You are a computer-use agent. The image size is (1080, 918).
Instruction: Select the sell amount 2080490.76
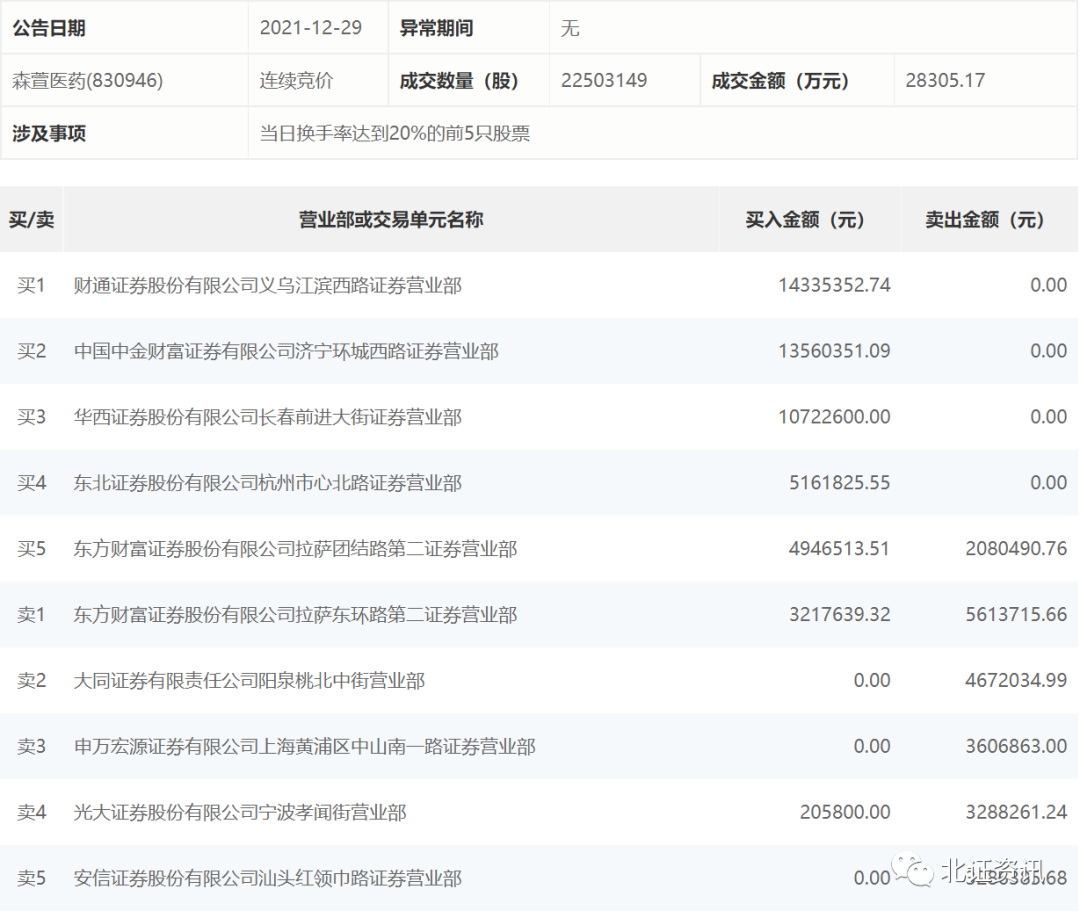click(x=1016, y=549)
